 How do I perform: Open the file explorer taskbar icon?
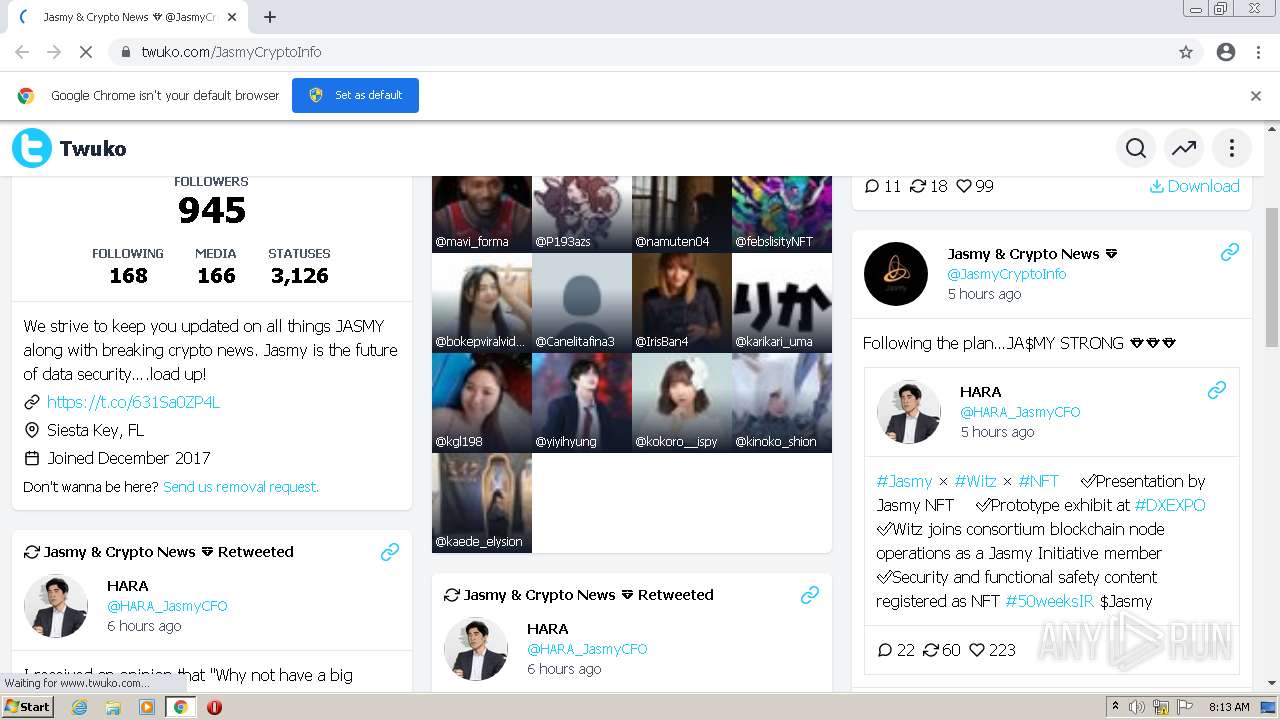pyautogui.click(x=113, y=707)
